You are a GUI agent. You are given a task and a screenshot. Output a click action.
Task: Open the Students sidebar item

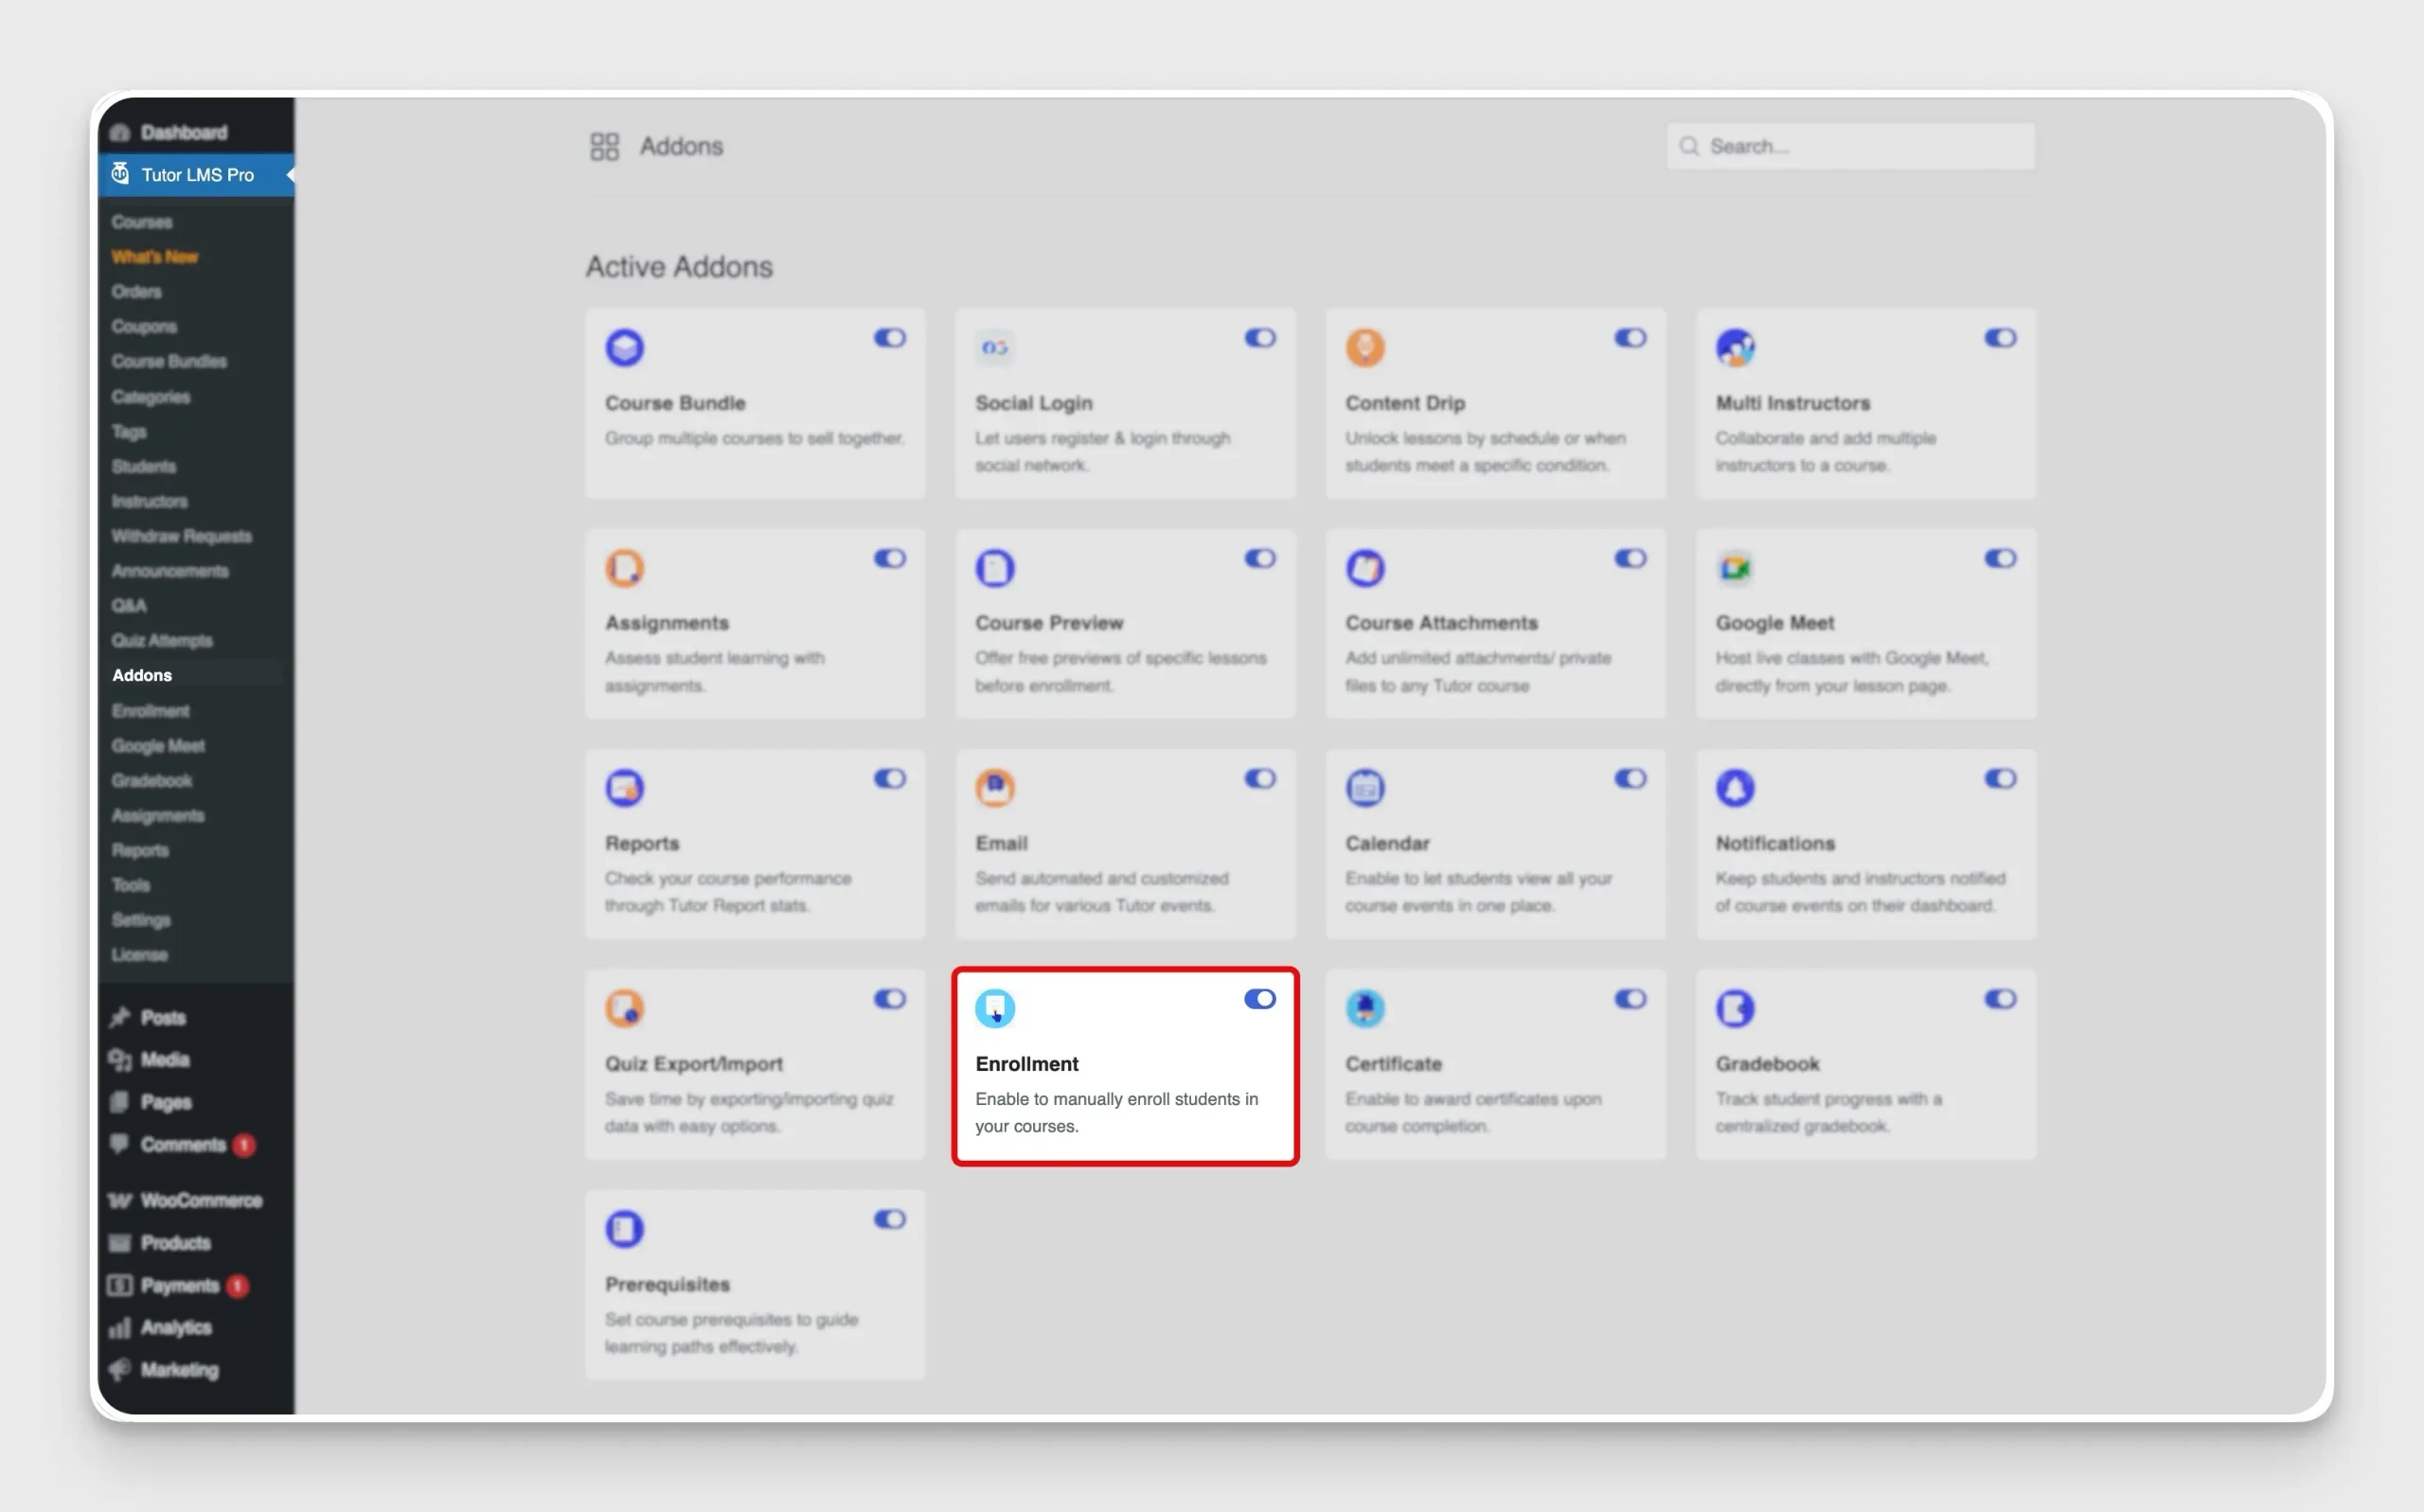[144, 466]
